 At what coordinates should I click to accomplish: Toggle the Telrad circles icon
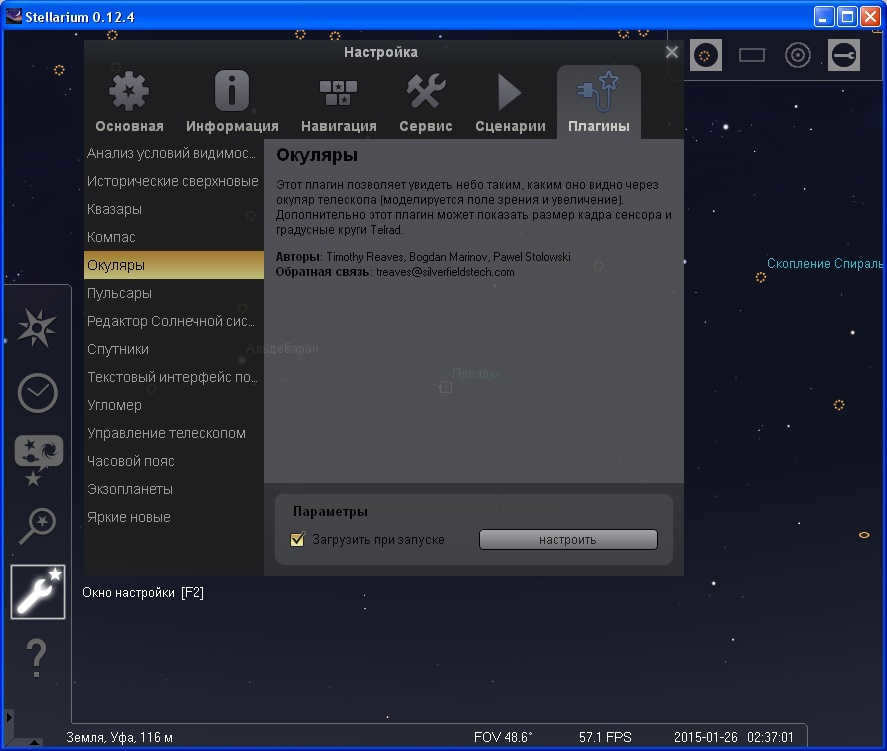point(798,55)
